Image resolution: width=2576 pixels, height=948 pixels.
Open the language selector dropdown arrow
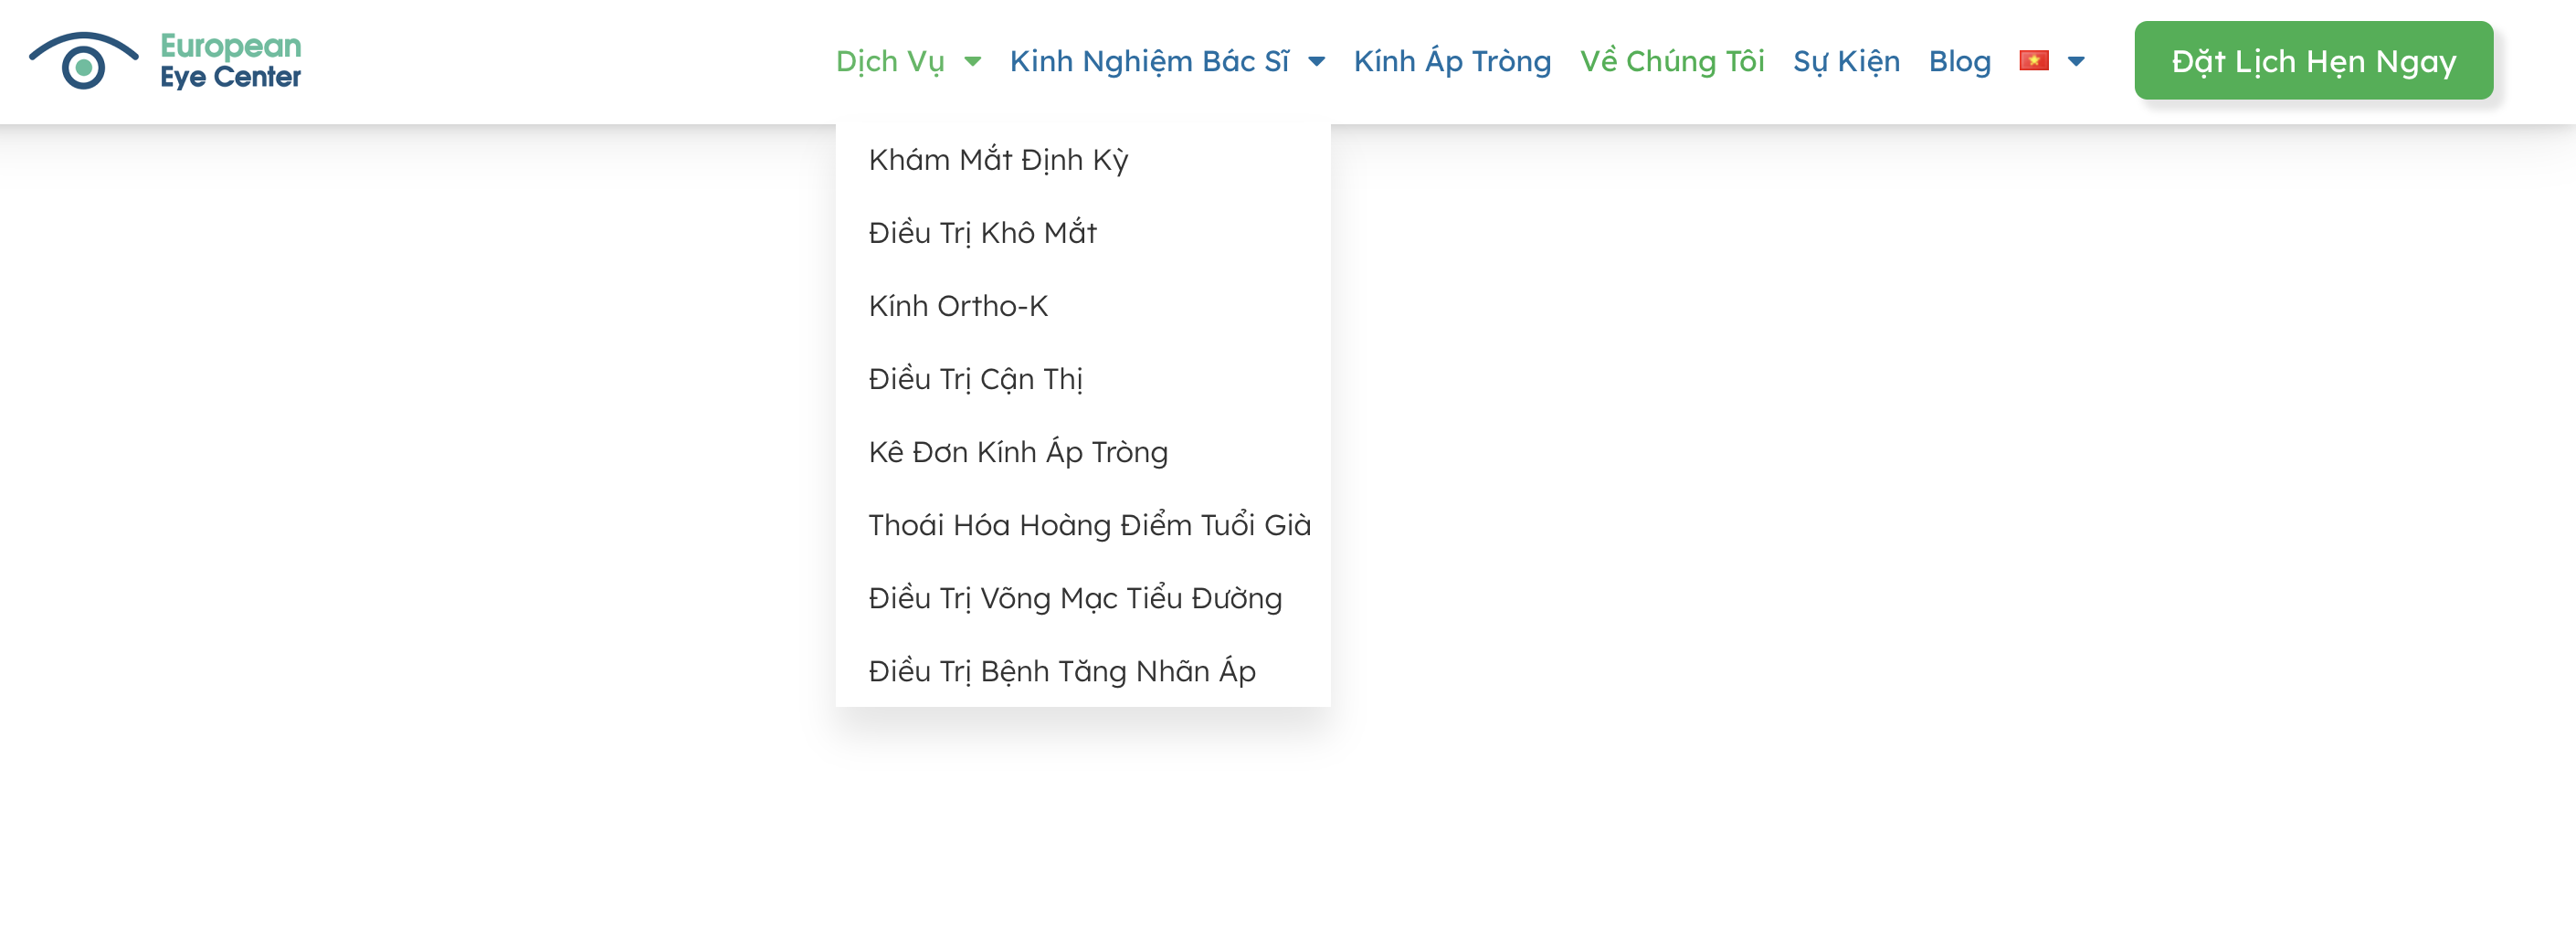(2076, 62)
